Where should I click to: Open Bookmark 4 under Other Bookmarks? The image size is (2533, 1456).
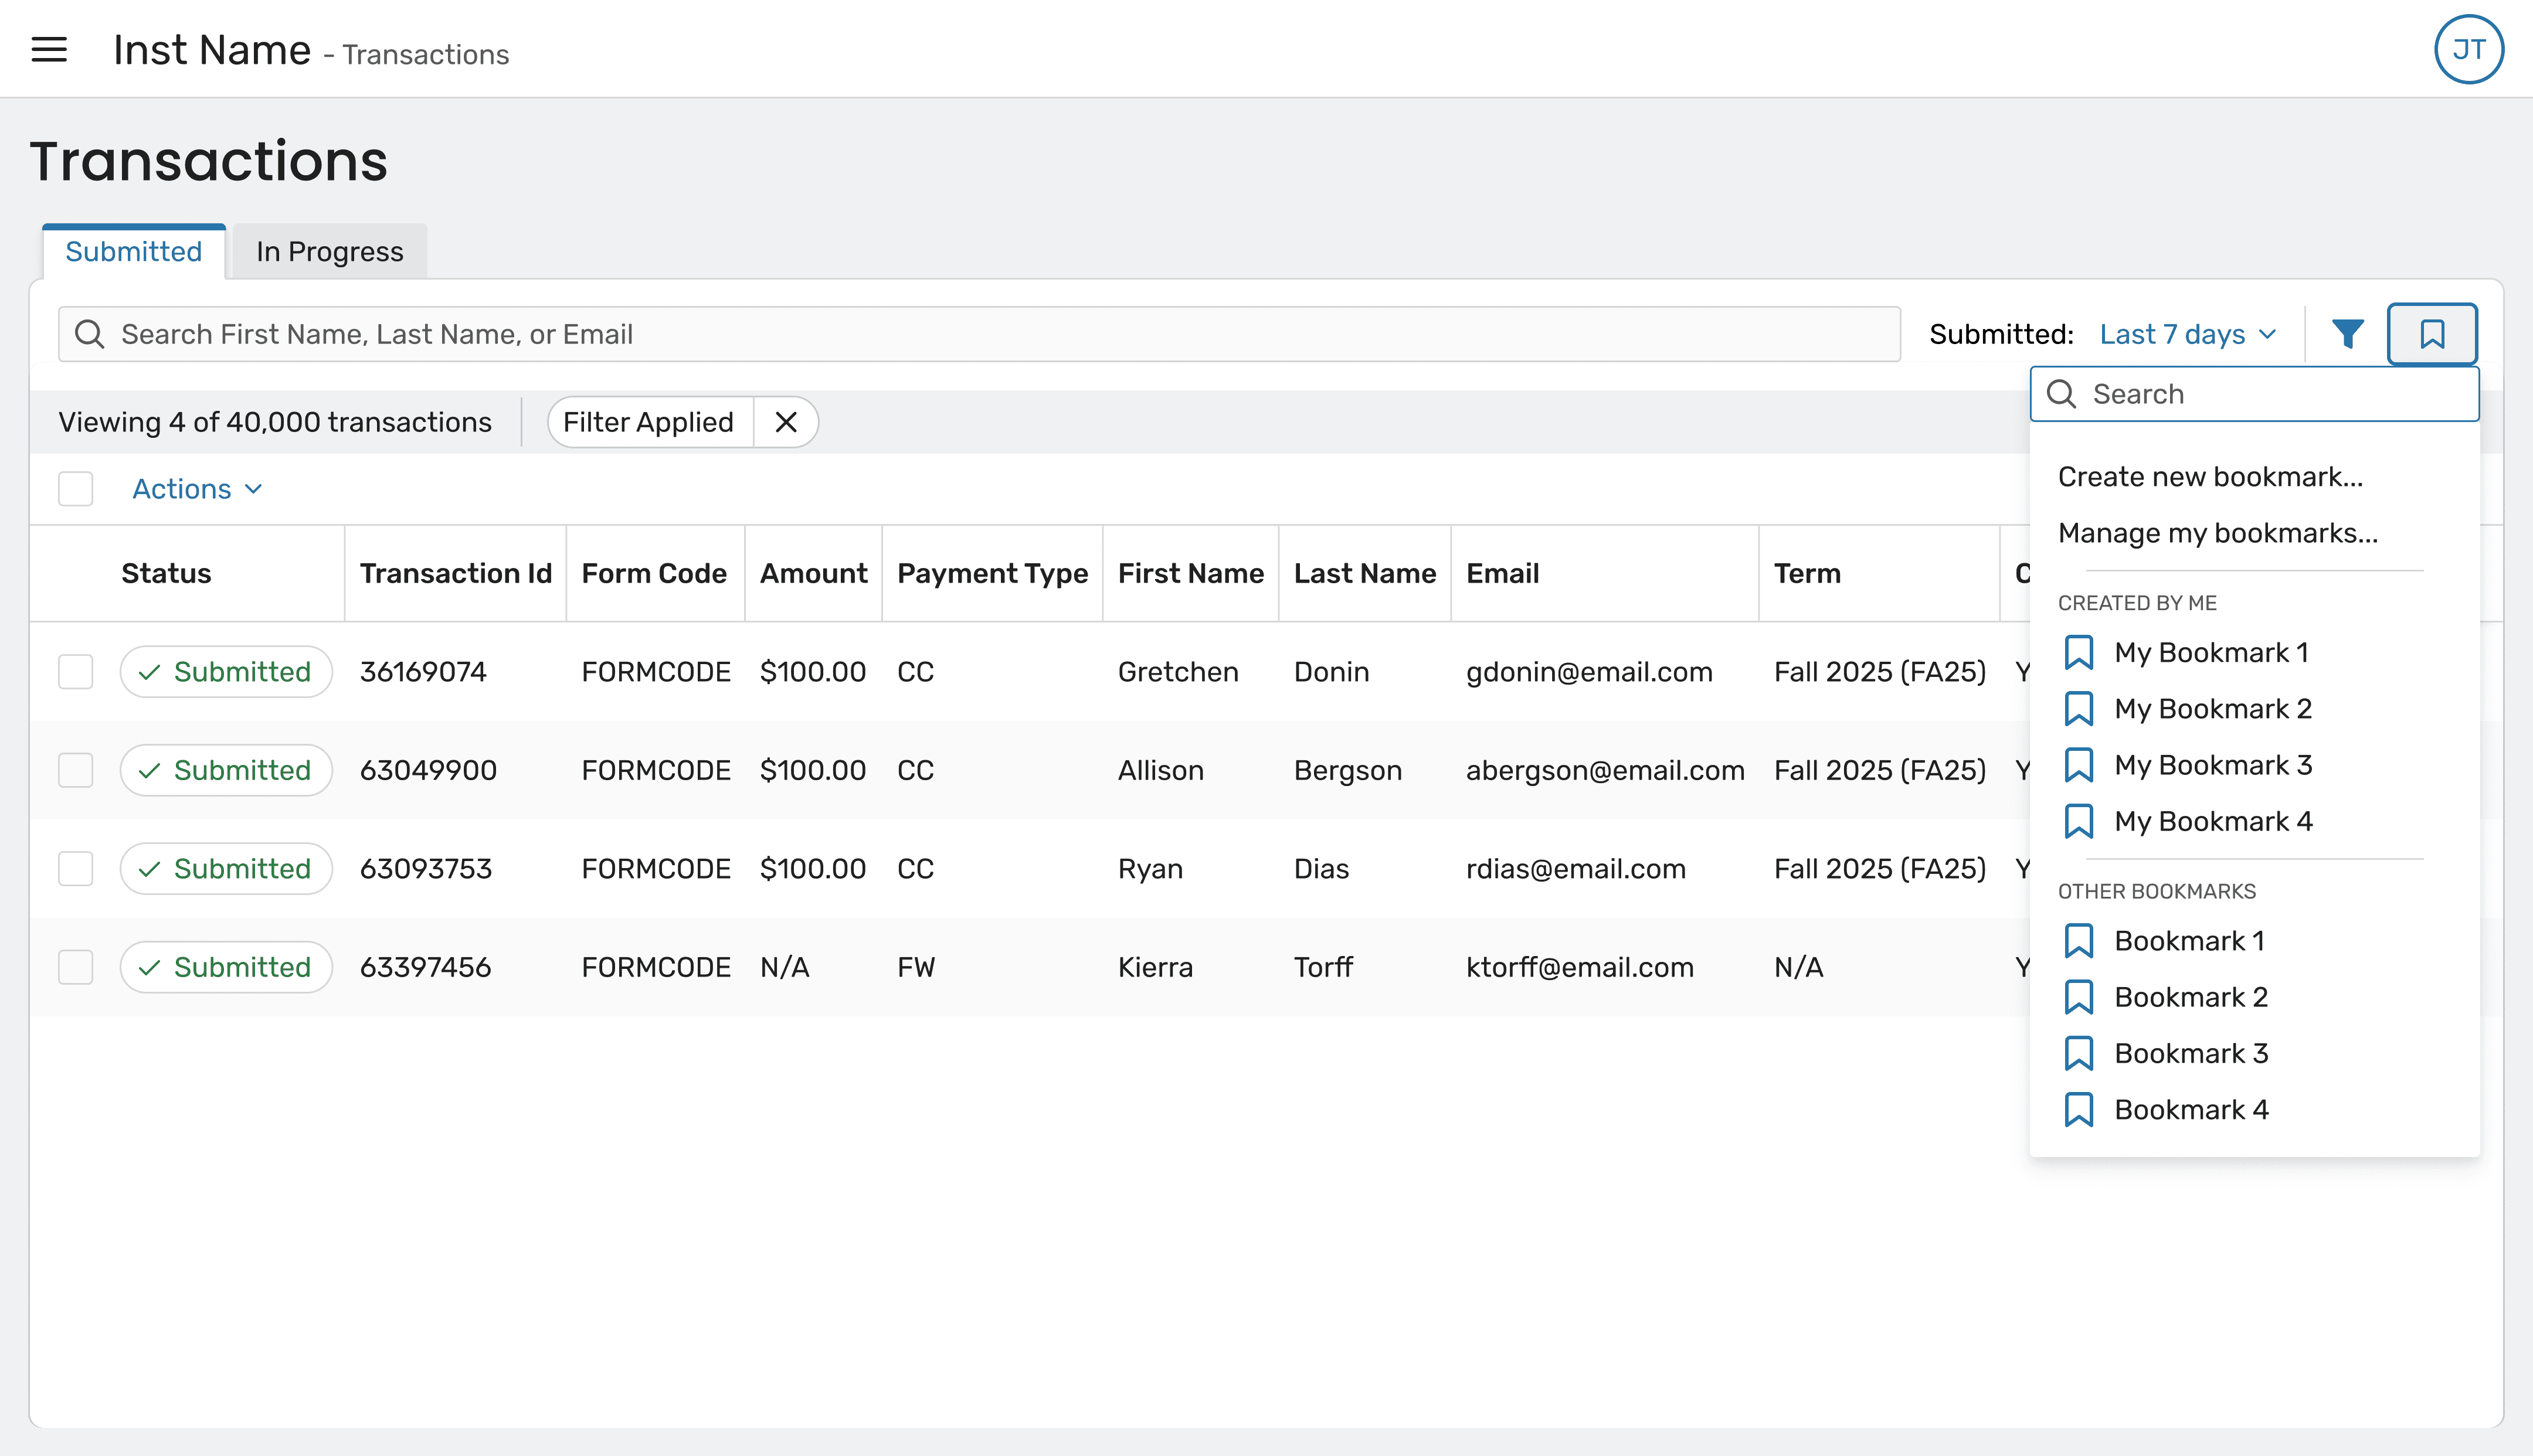coord(2190,1110)
